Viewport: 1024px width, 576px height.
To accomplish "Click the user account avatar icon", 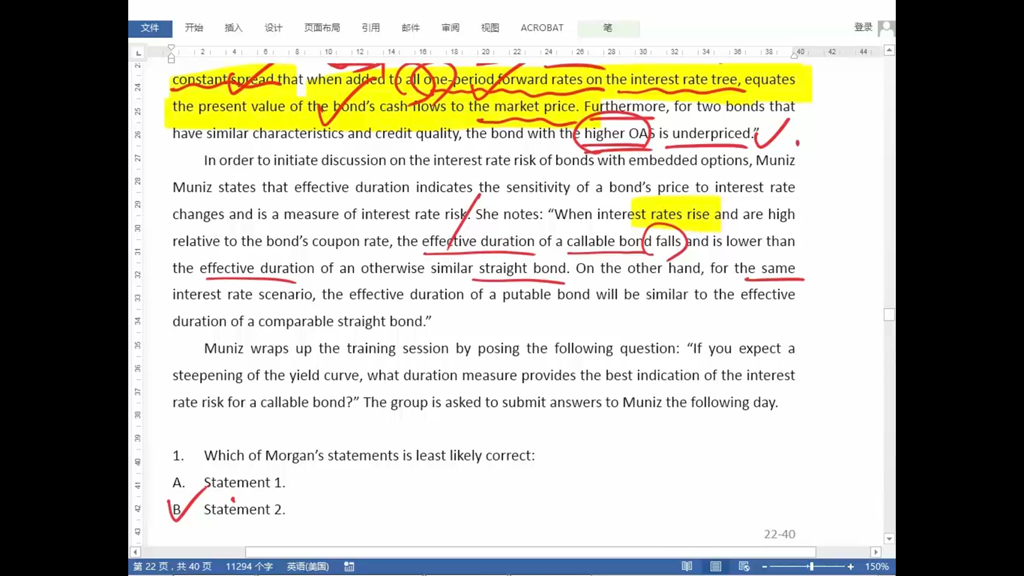I will pos(886,28).
